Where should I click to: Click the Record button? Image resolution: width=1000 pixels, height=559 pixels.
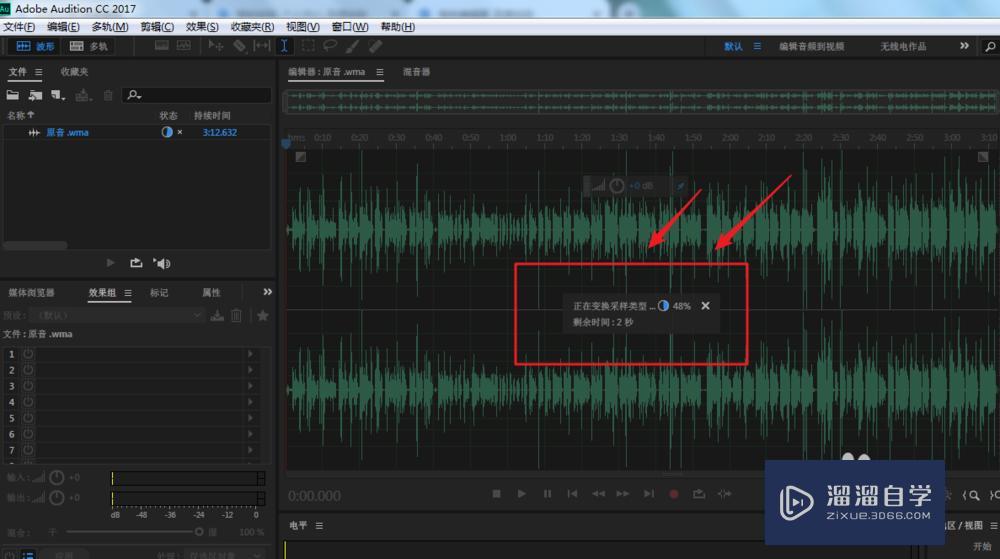[673, 494]
